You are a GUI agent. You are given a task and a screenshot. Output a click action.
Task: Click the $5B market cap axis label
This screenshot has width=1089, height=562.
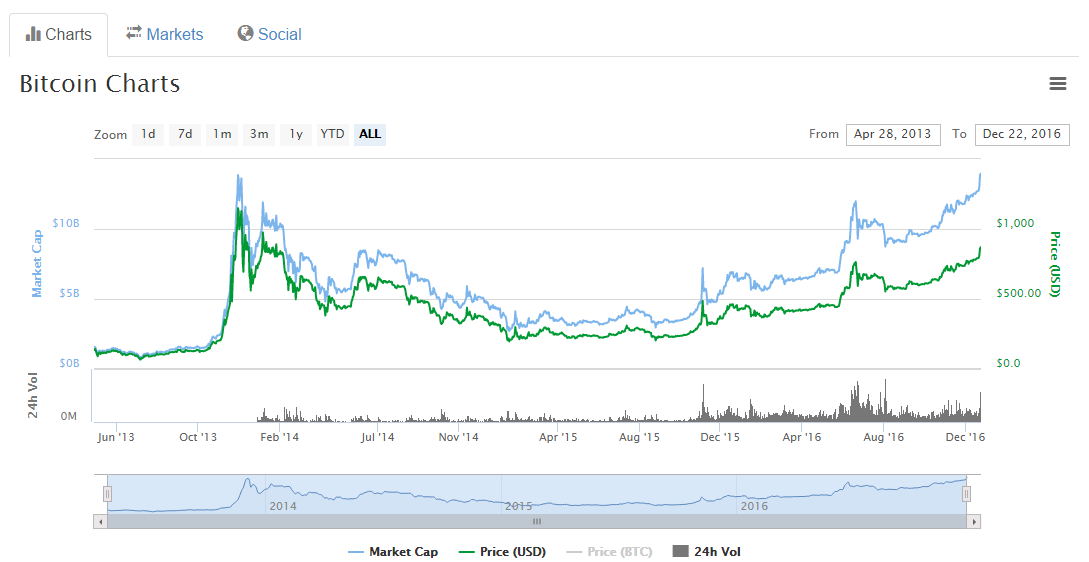[69, 293]
